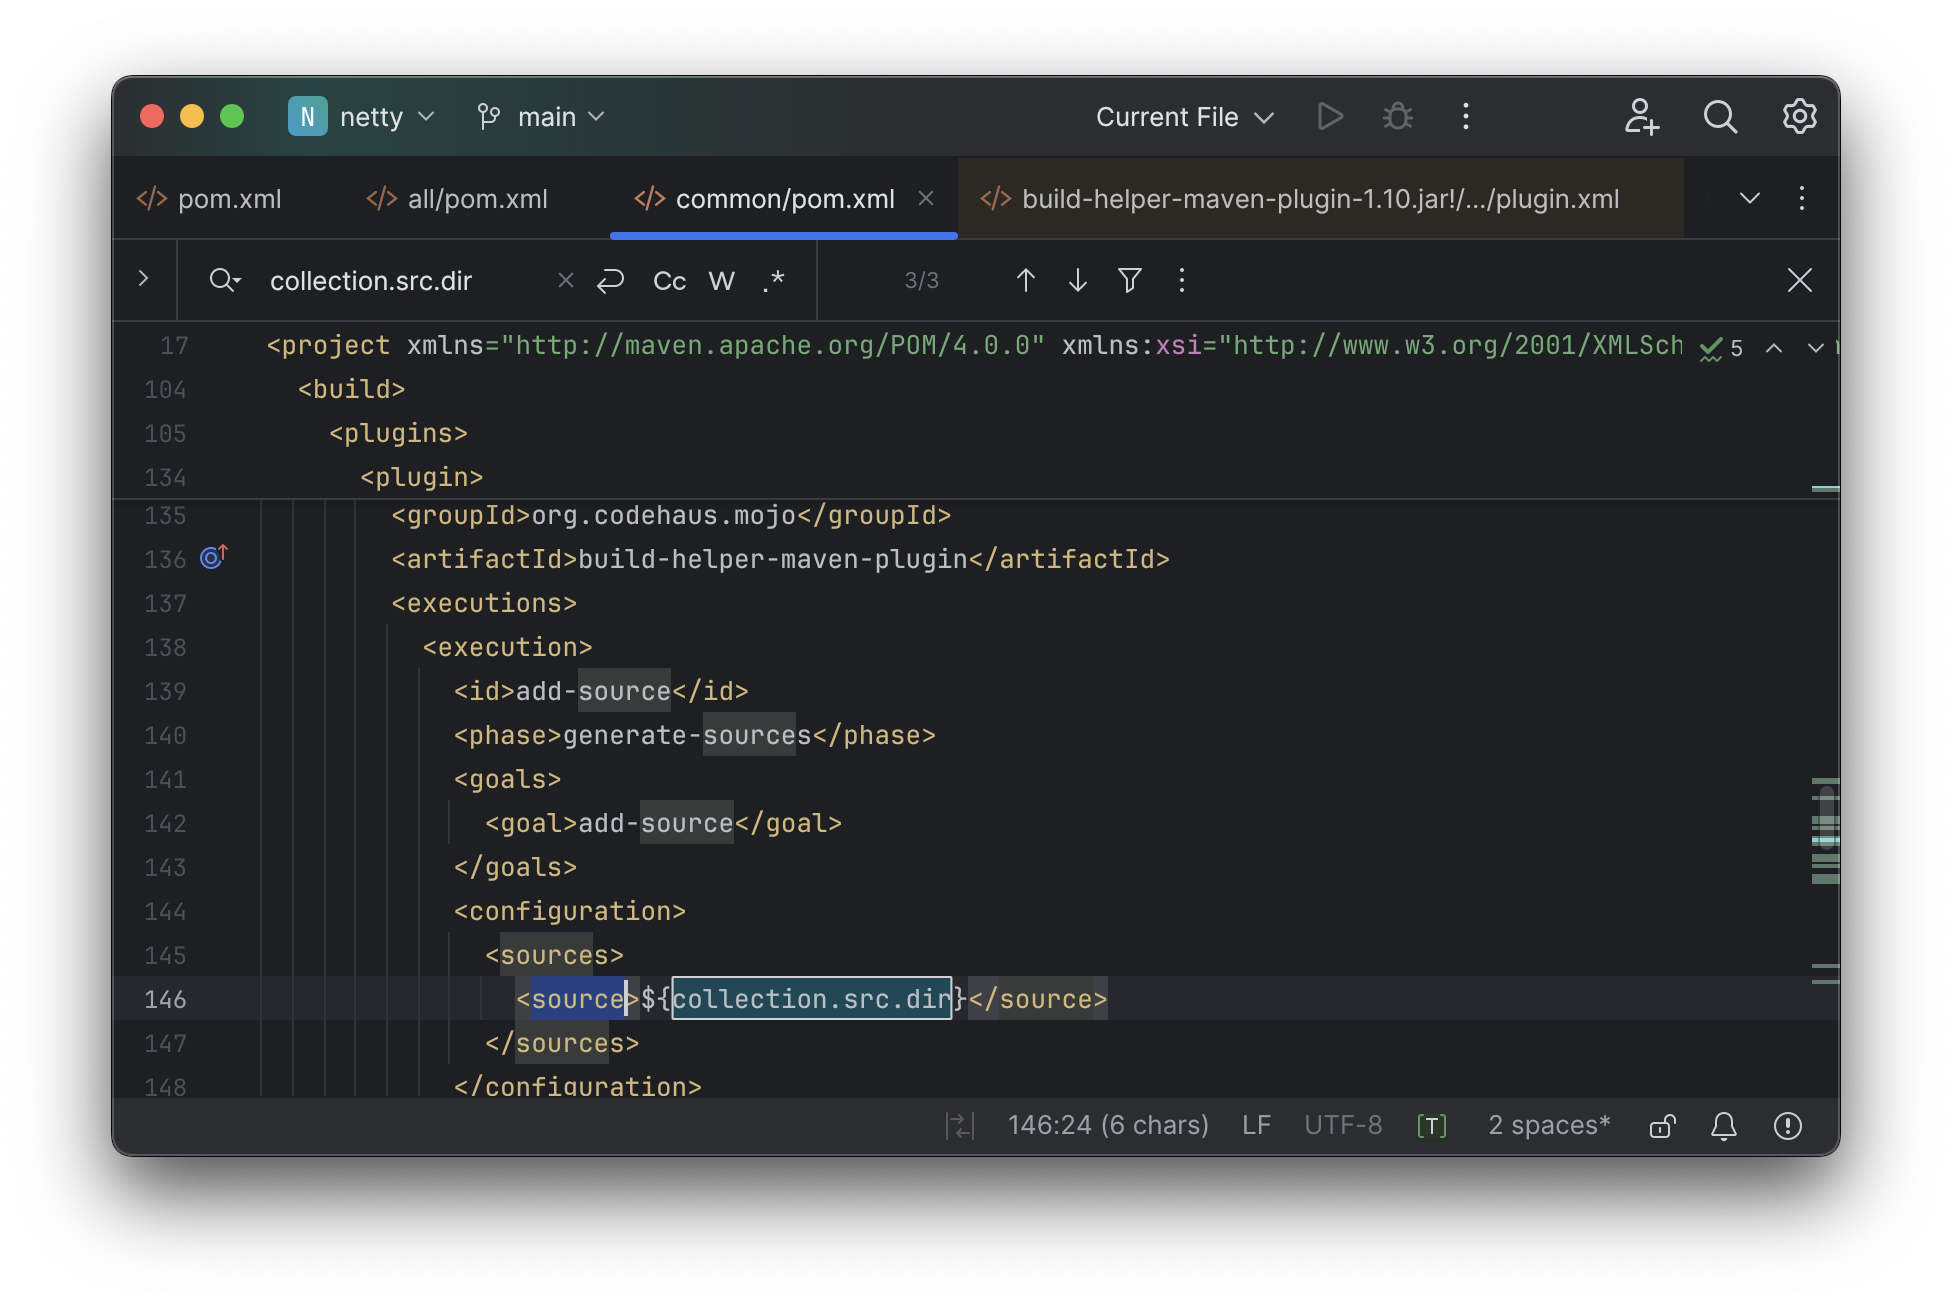The width and height of the screenshot is (1952, 1304).
Task: Open the build-helper-maven-plugin plugin.xml tab
Action: click(1320, 198)
